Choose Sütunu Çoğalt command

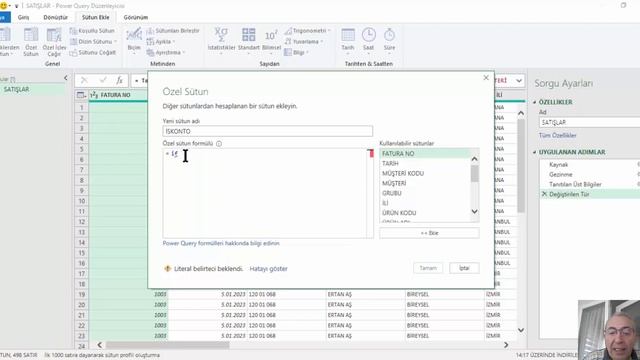[x=93, y=53]
